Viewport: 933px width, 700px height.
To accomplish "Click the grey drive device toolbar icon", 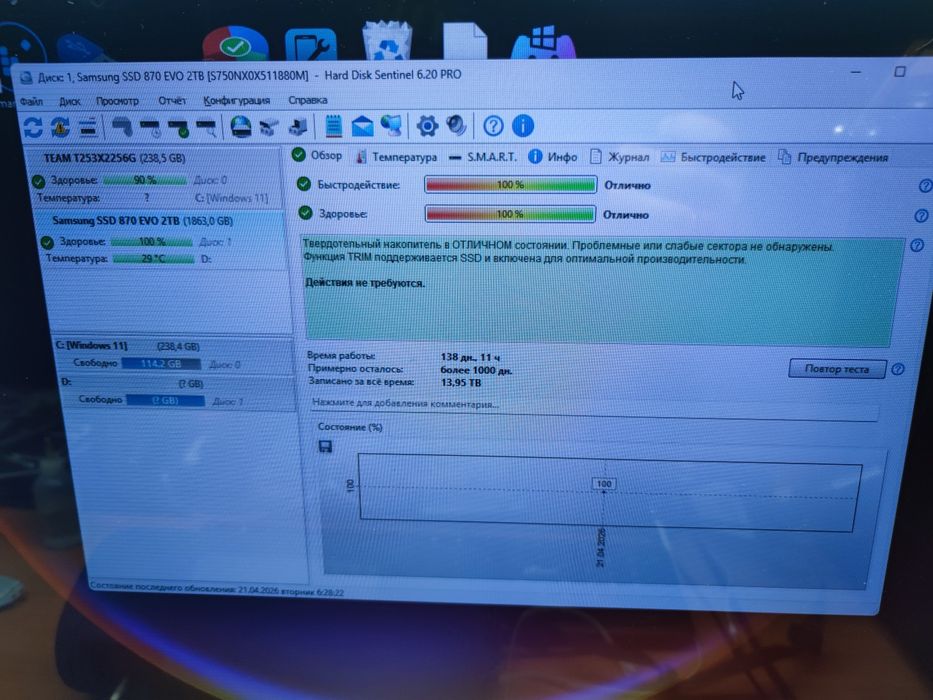I will coord(269,127).
